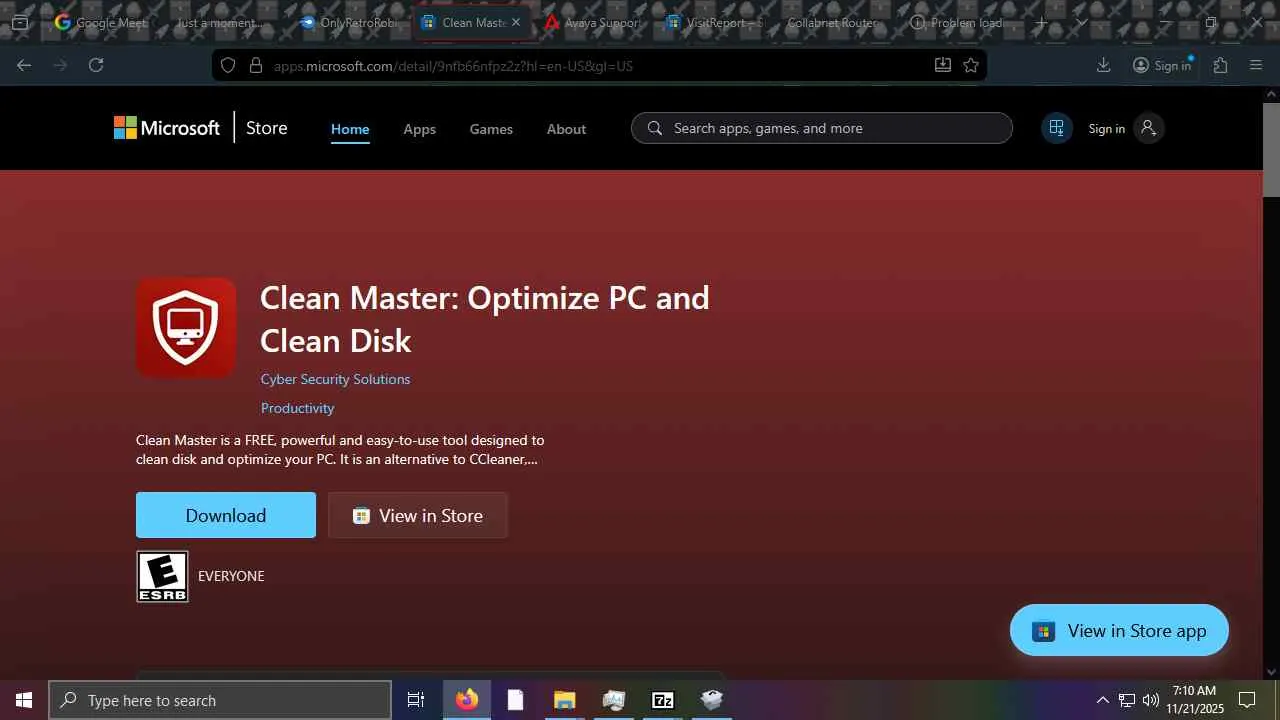Click the floating View in Store app button
Image resolution: width=1280 pixels, height=720 pixels.
click(1119, 630)
